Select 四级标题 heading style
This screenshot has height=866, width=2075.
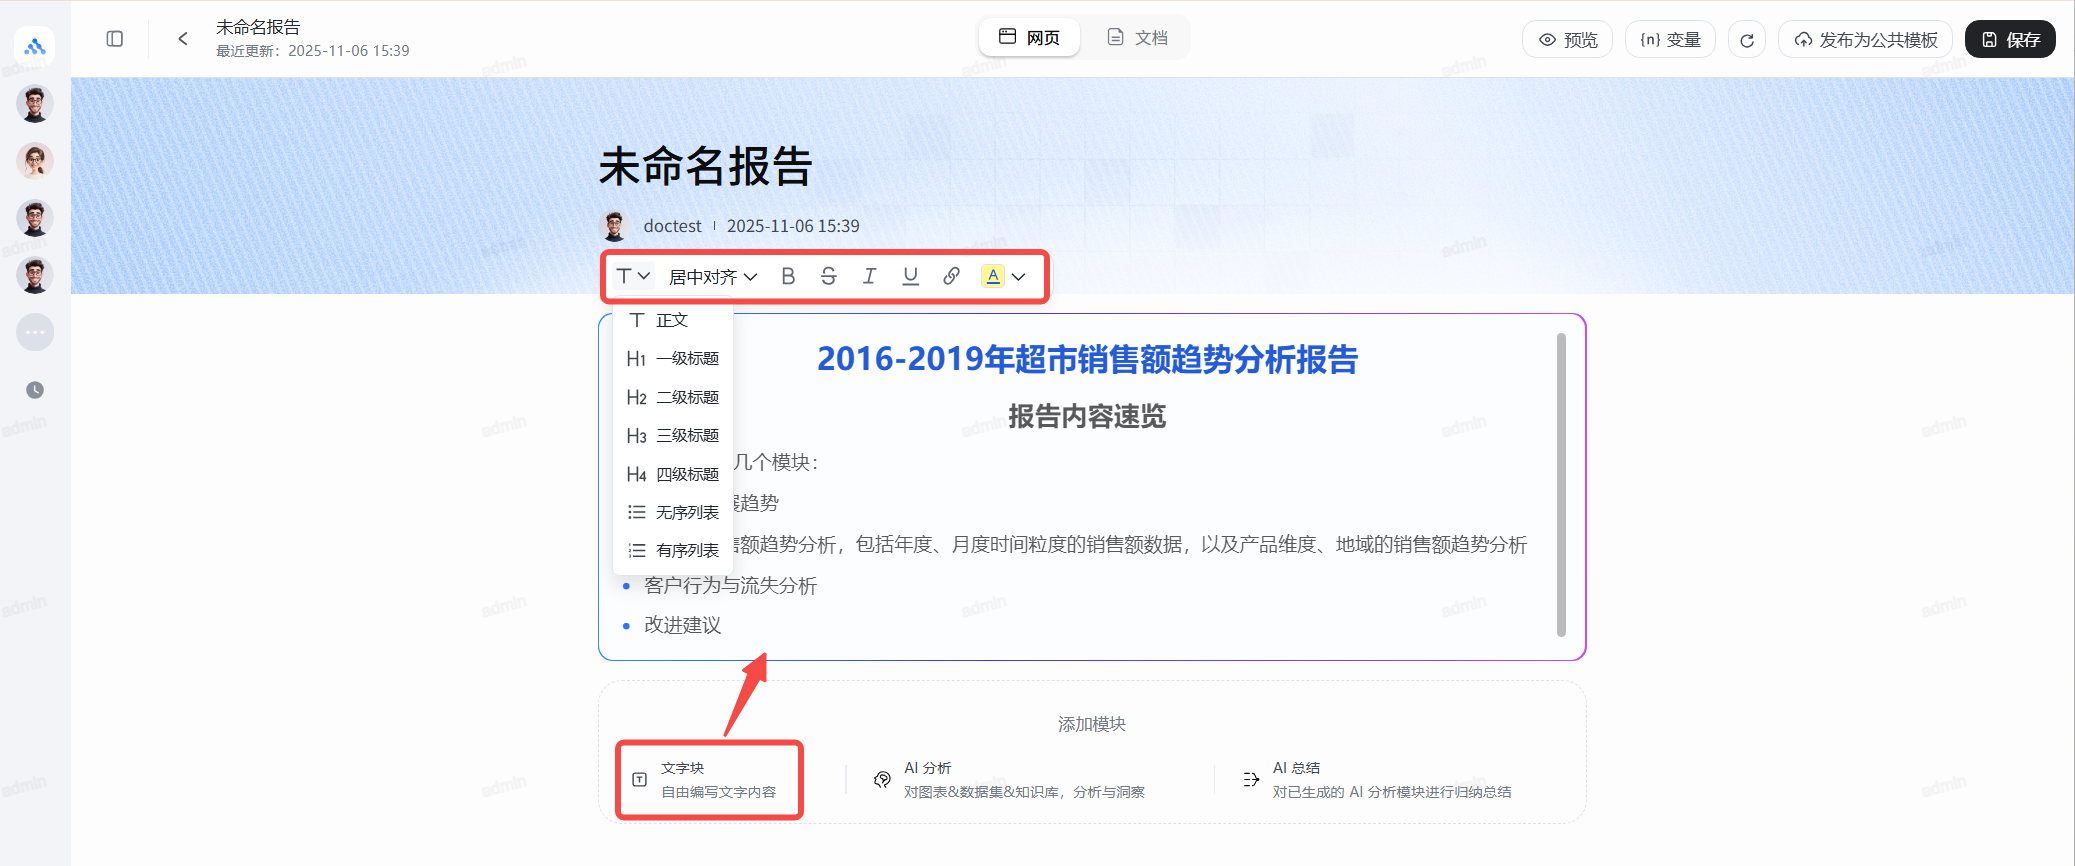[x=673, y=474]
